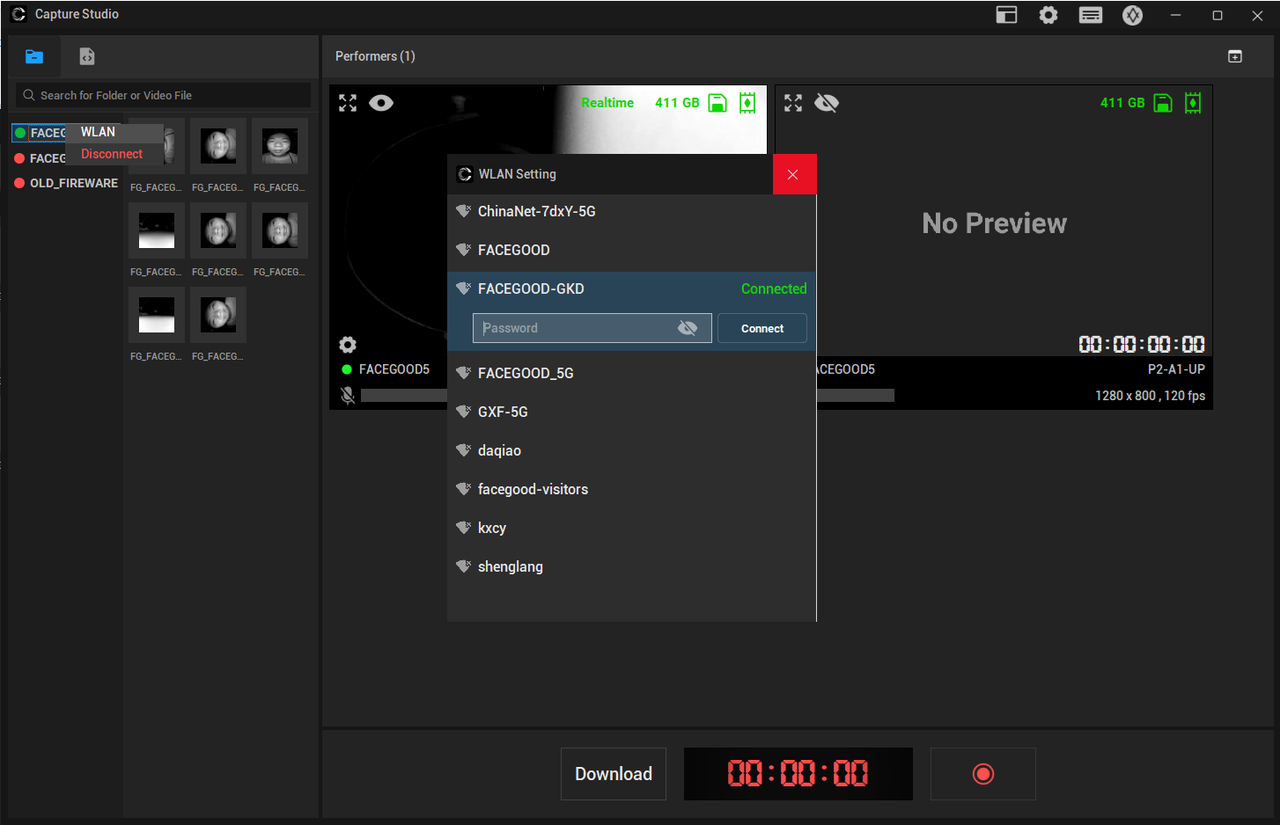Image resolution: width=1280 pixels, height=825 pixels.
Task: Open the upright face thumbnail in first row
Action: pos(280,146)
